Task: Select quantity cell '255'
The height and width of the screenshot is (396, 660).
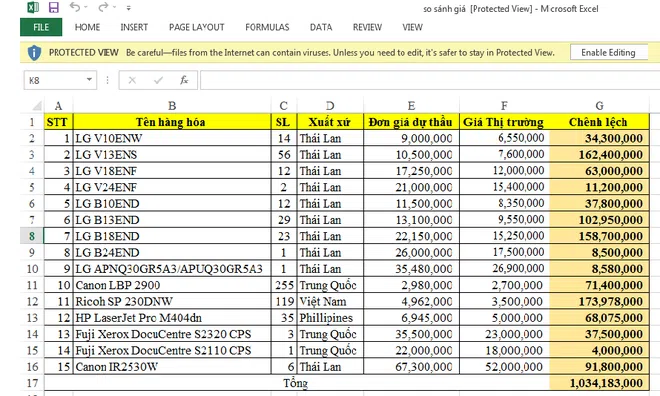Action: point(284,285)
